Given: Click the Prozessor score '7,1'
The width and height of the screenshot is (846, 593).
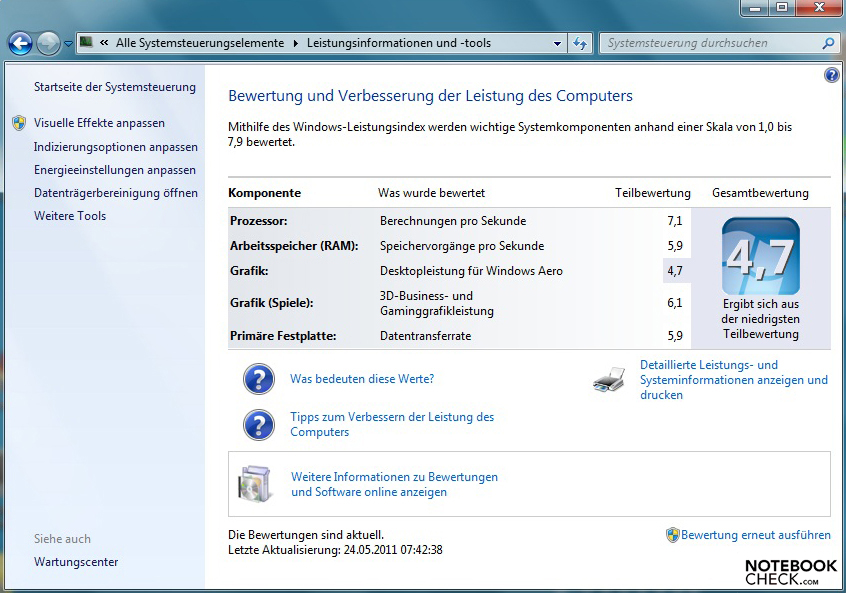Looking at the screenshot, I should coord(674,221).
